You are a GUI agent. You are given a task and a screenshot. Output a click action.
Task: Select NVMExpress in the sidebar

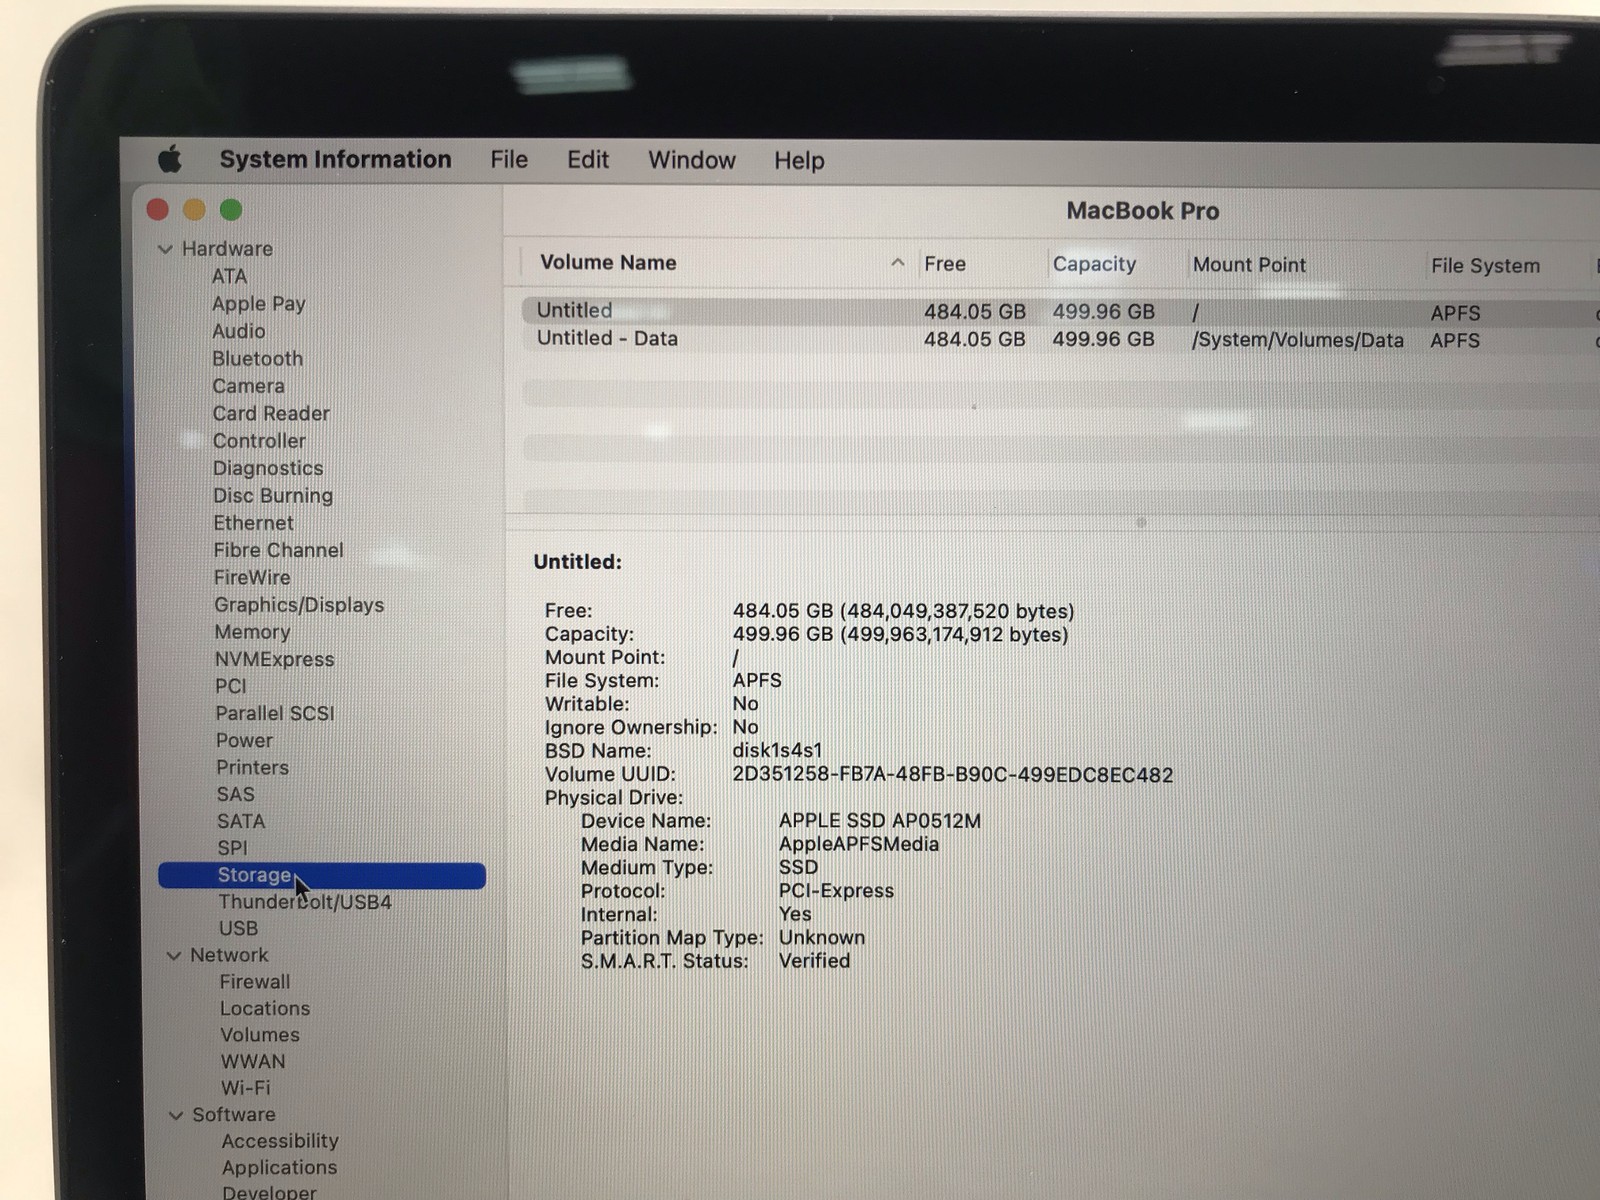point(274,659)
